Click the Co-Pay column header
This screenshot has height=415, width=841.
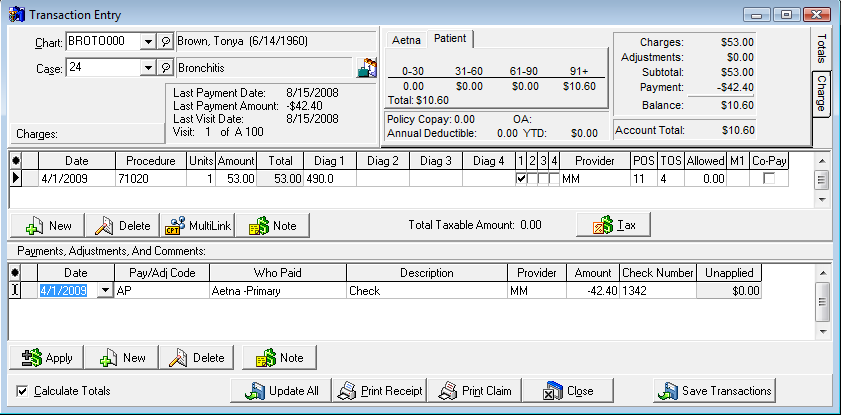(x=769, y=161)
